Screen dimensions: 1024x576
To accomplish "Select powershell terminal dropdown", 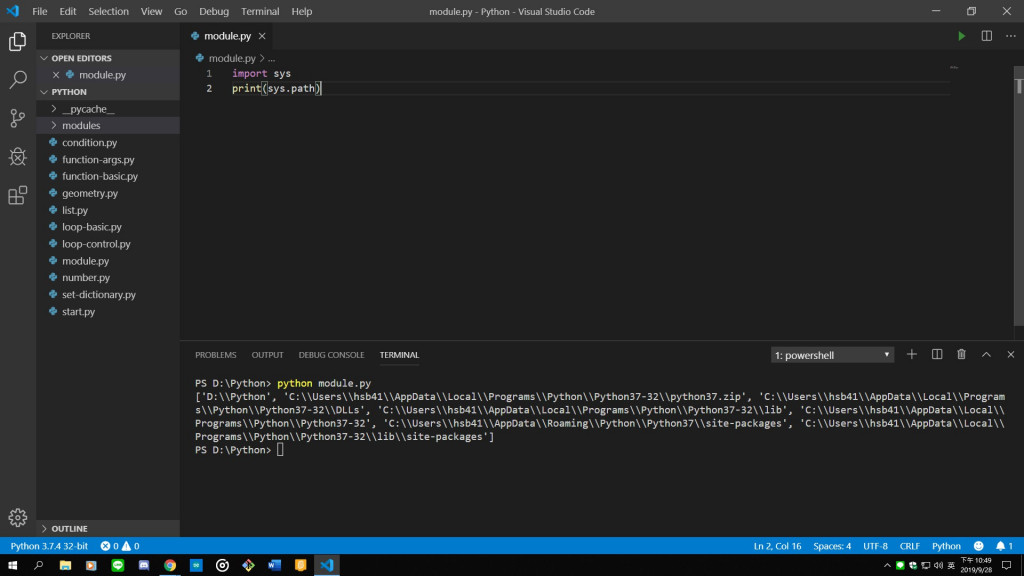I will 832,355.
